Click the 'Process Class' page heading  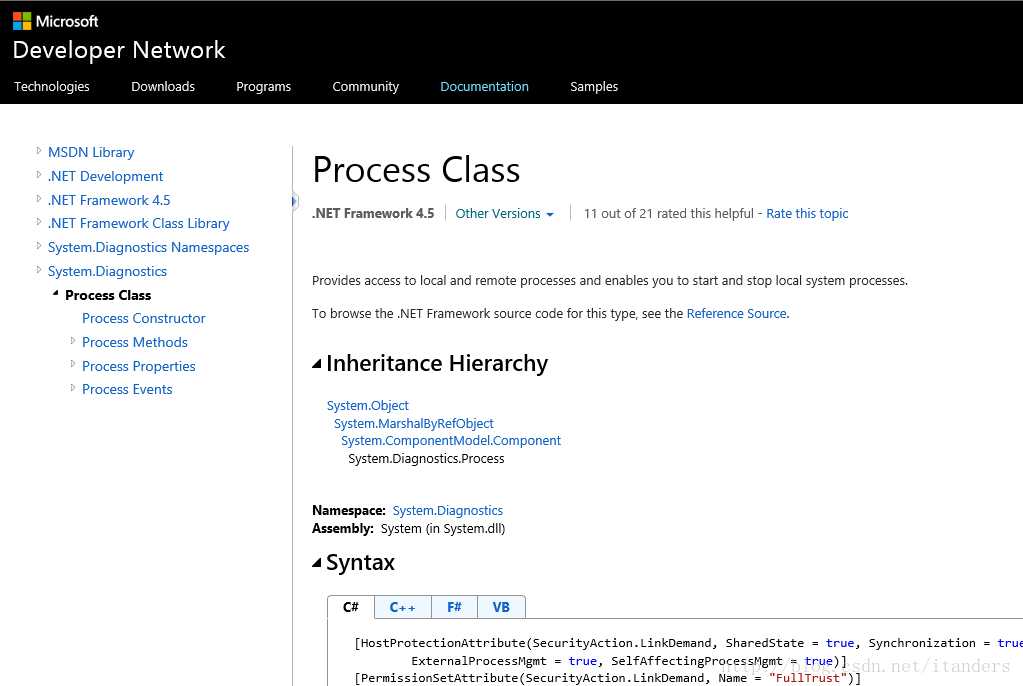click(416, 170)
